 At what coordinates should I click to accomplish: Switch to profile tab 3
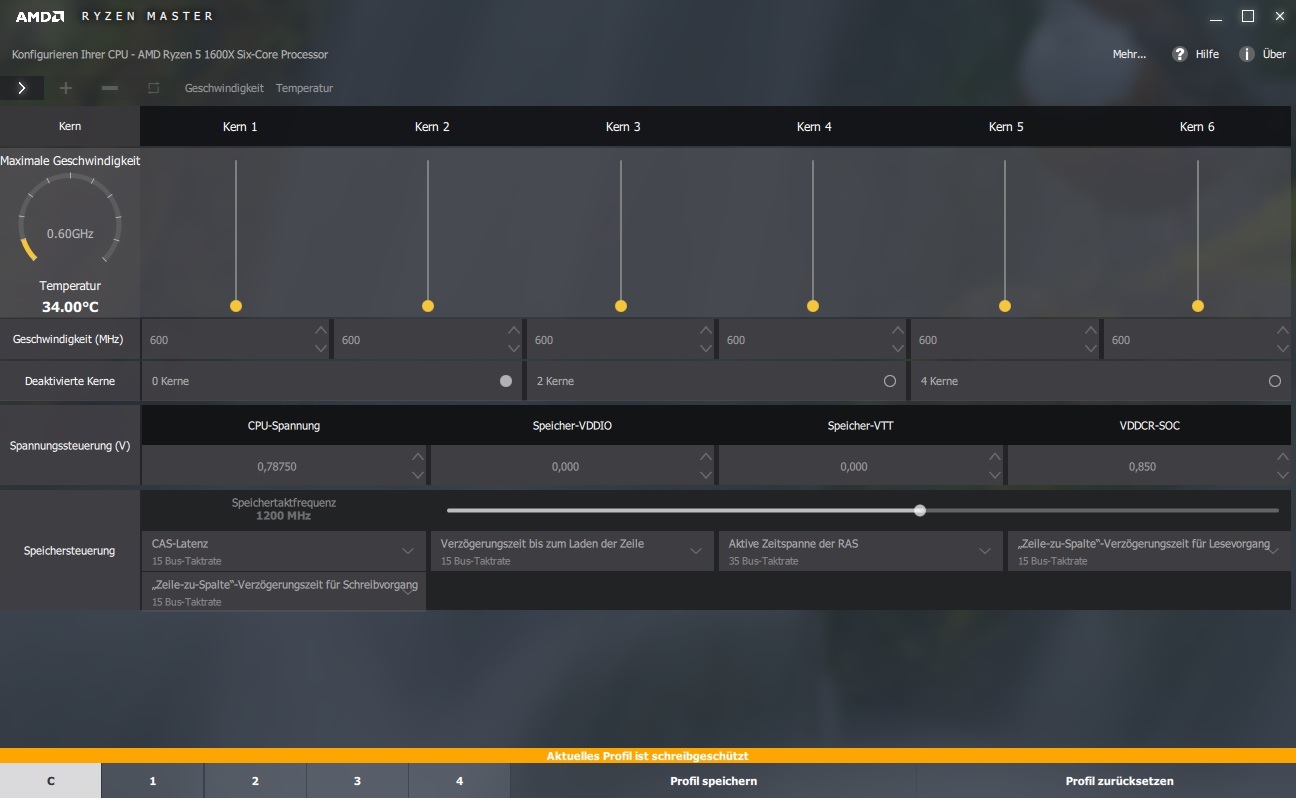pyautogui.click(x=357, y=781)
